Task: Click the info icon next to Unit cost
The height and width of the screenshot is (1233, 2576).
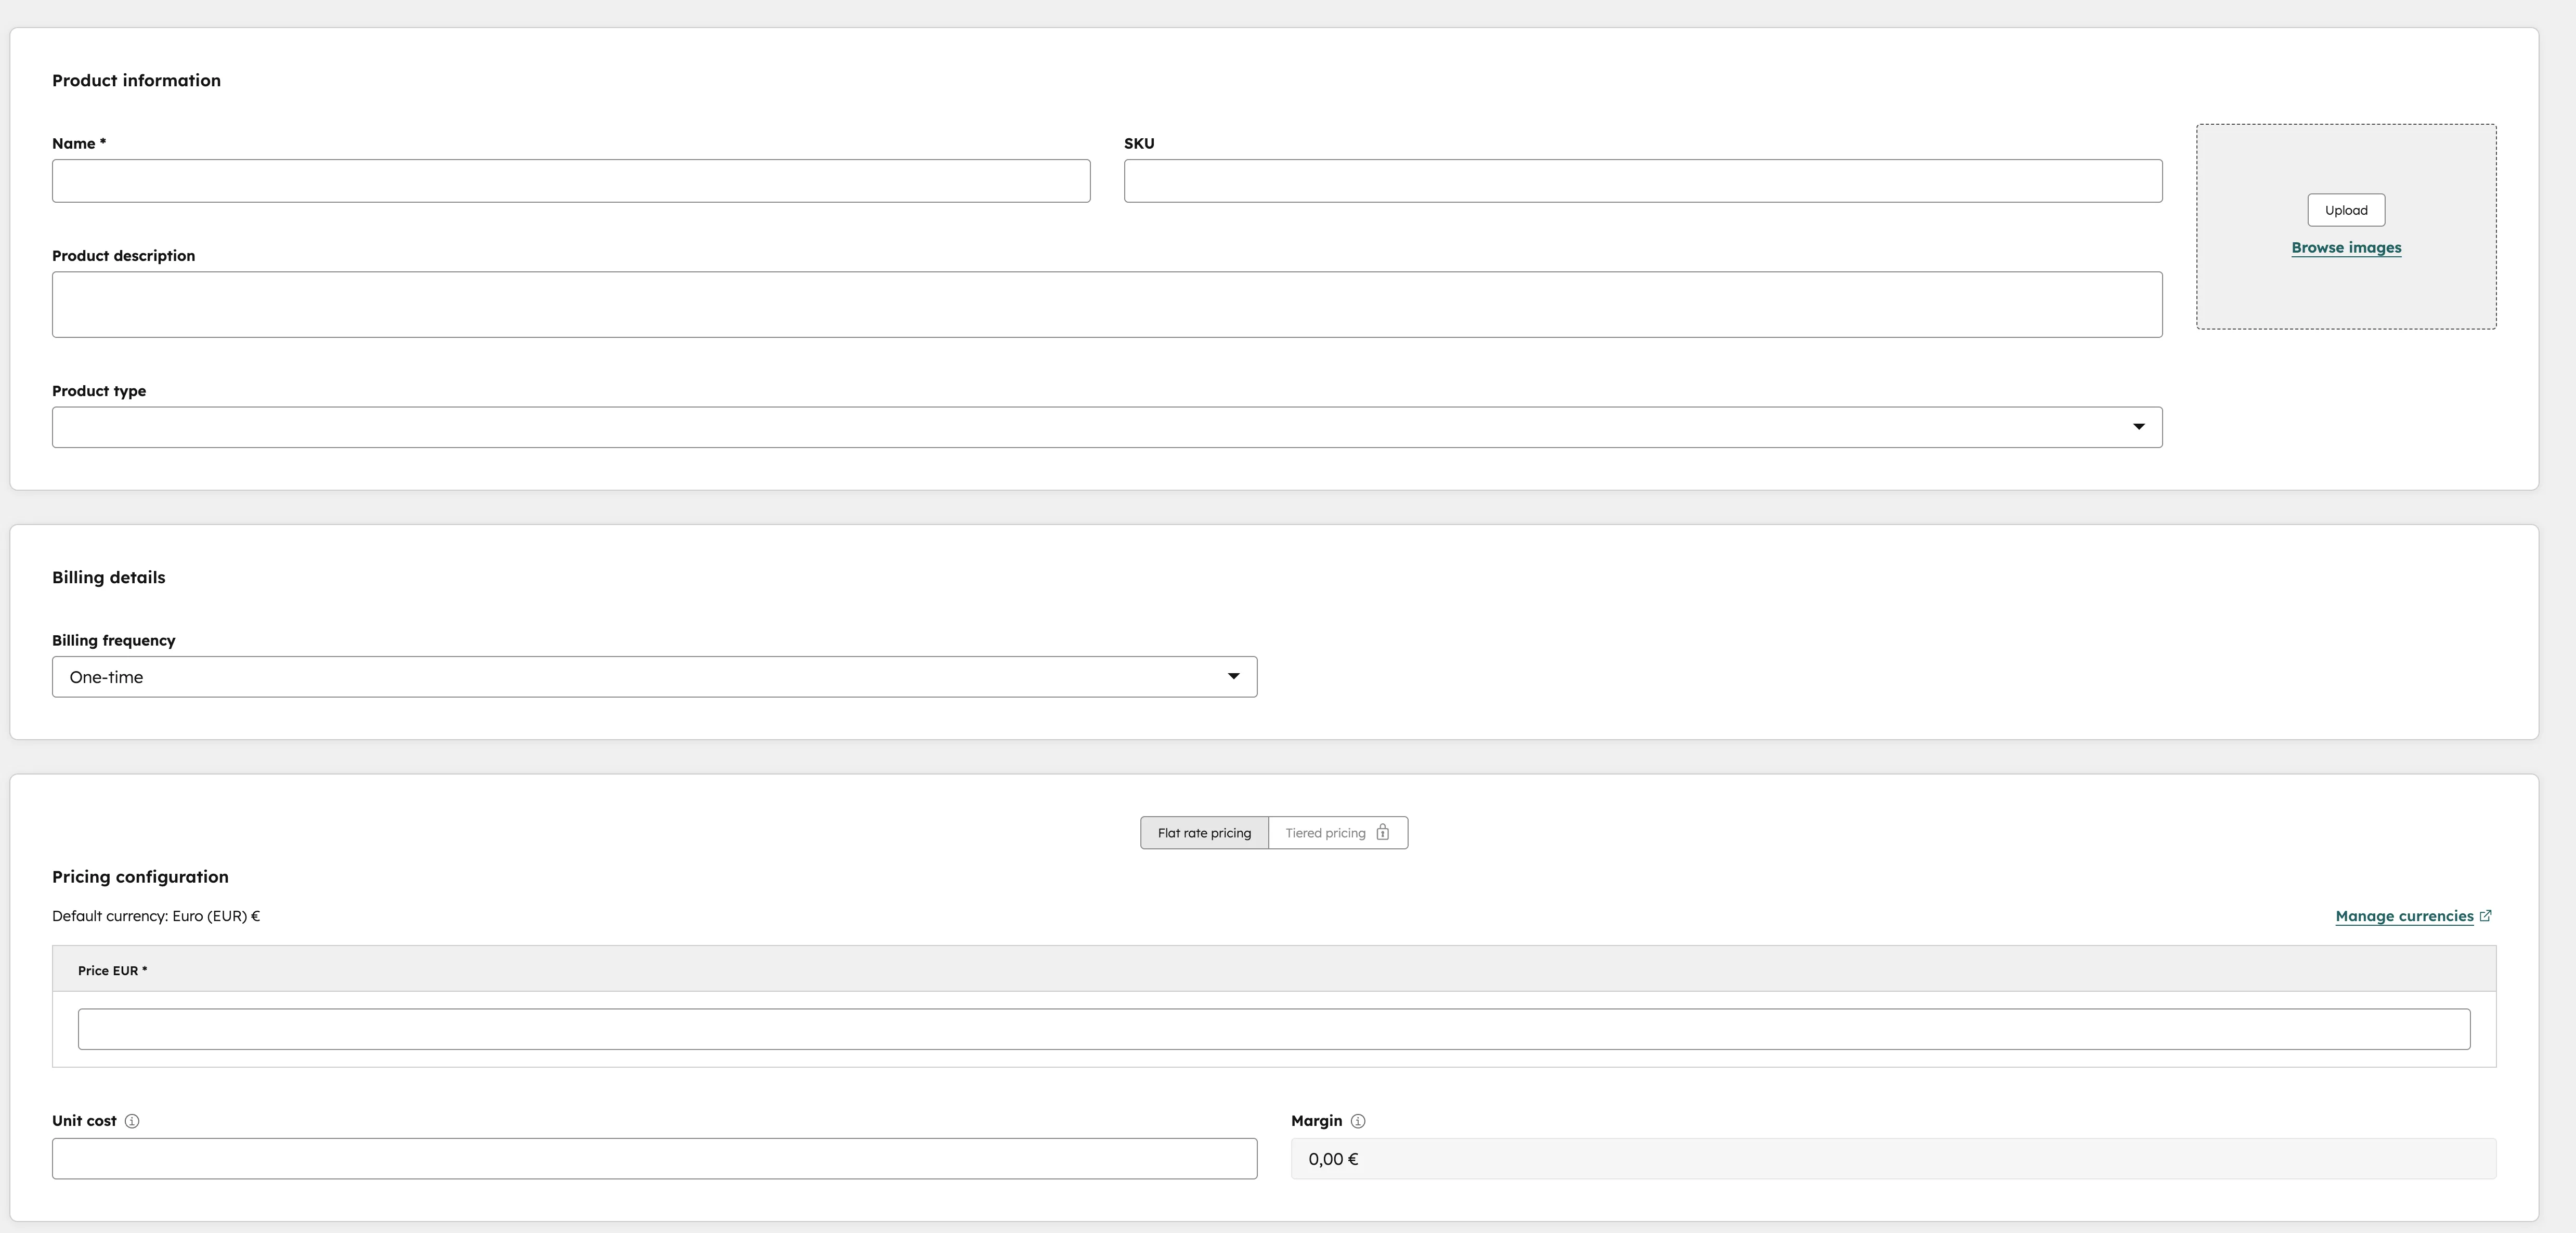Action: point(131,1121)
